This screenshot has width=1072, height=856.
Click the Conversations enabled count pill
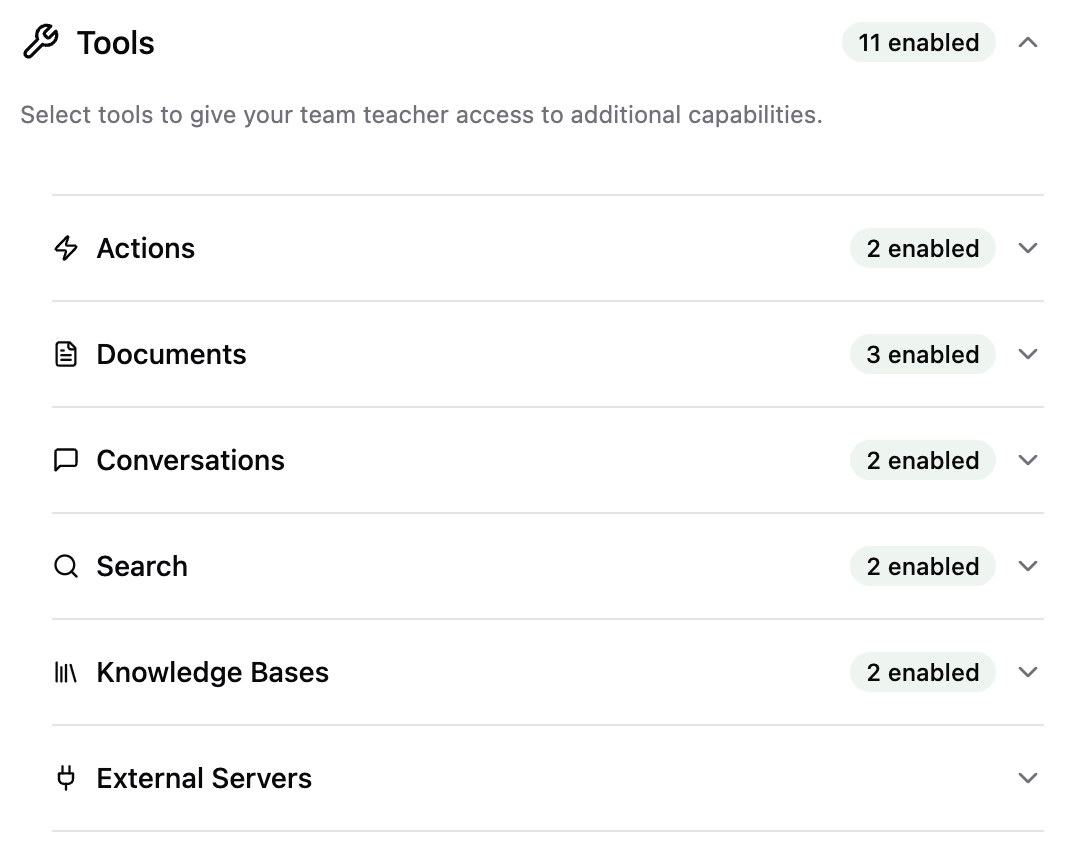coord(922,460)
